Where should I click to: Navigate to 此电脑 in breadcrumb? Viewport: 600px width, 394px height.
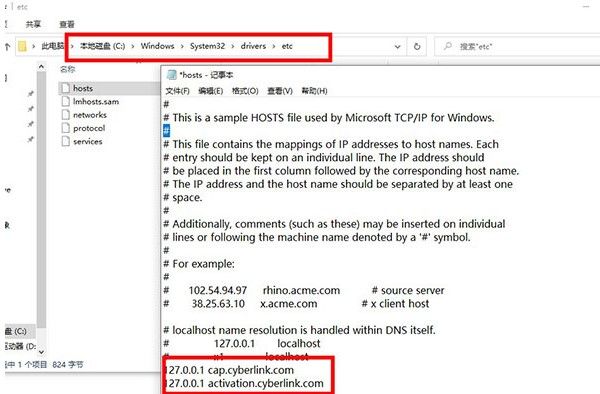coord(52,46)
